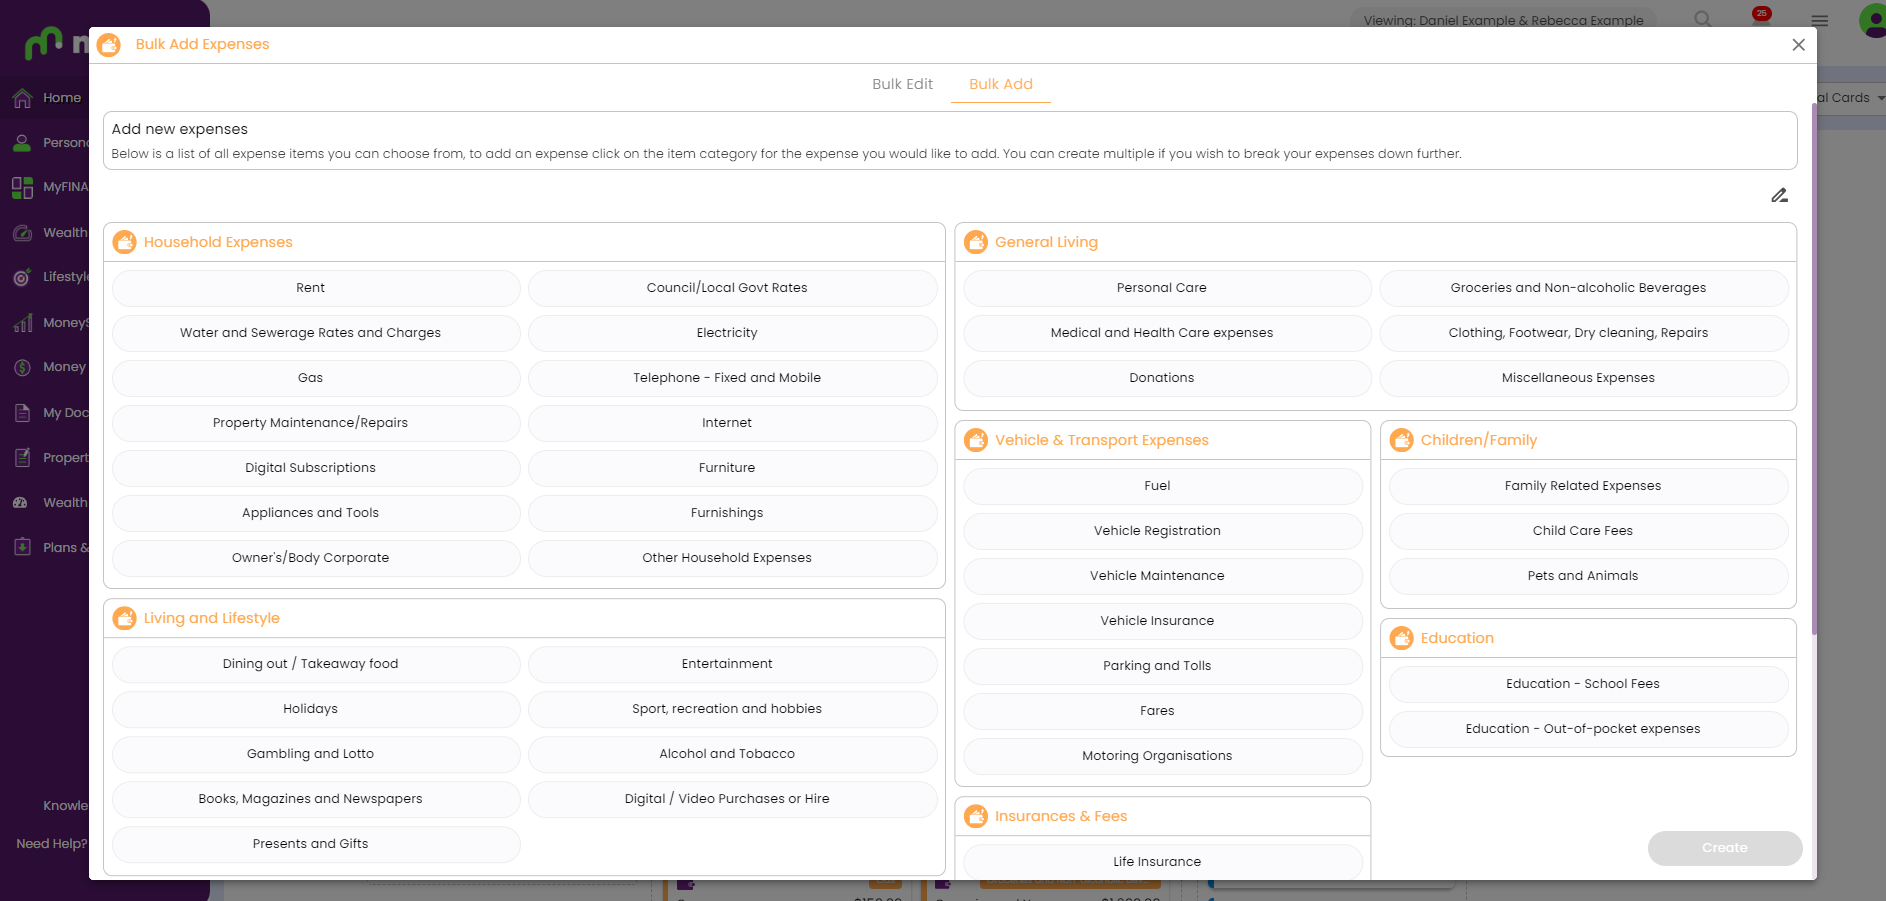
Task: Open the search magnifier in top bar
Action: [1703, 19]
